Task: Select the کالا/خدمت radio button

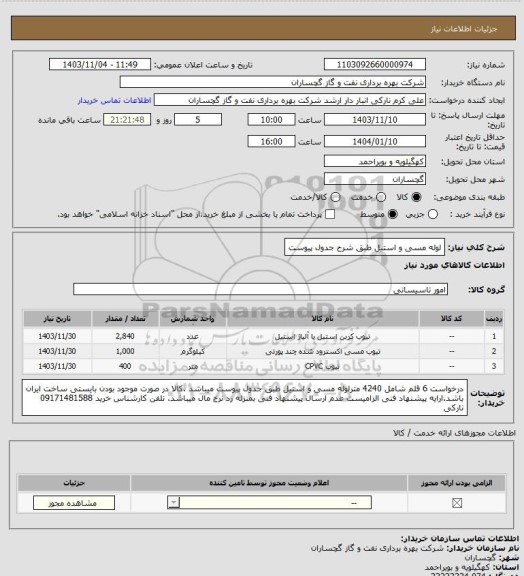Action: coord(335,197)
